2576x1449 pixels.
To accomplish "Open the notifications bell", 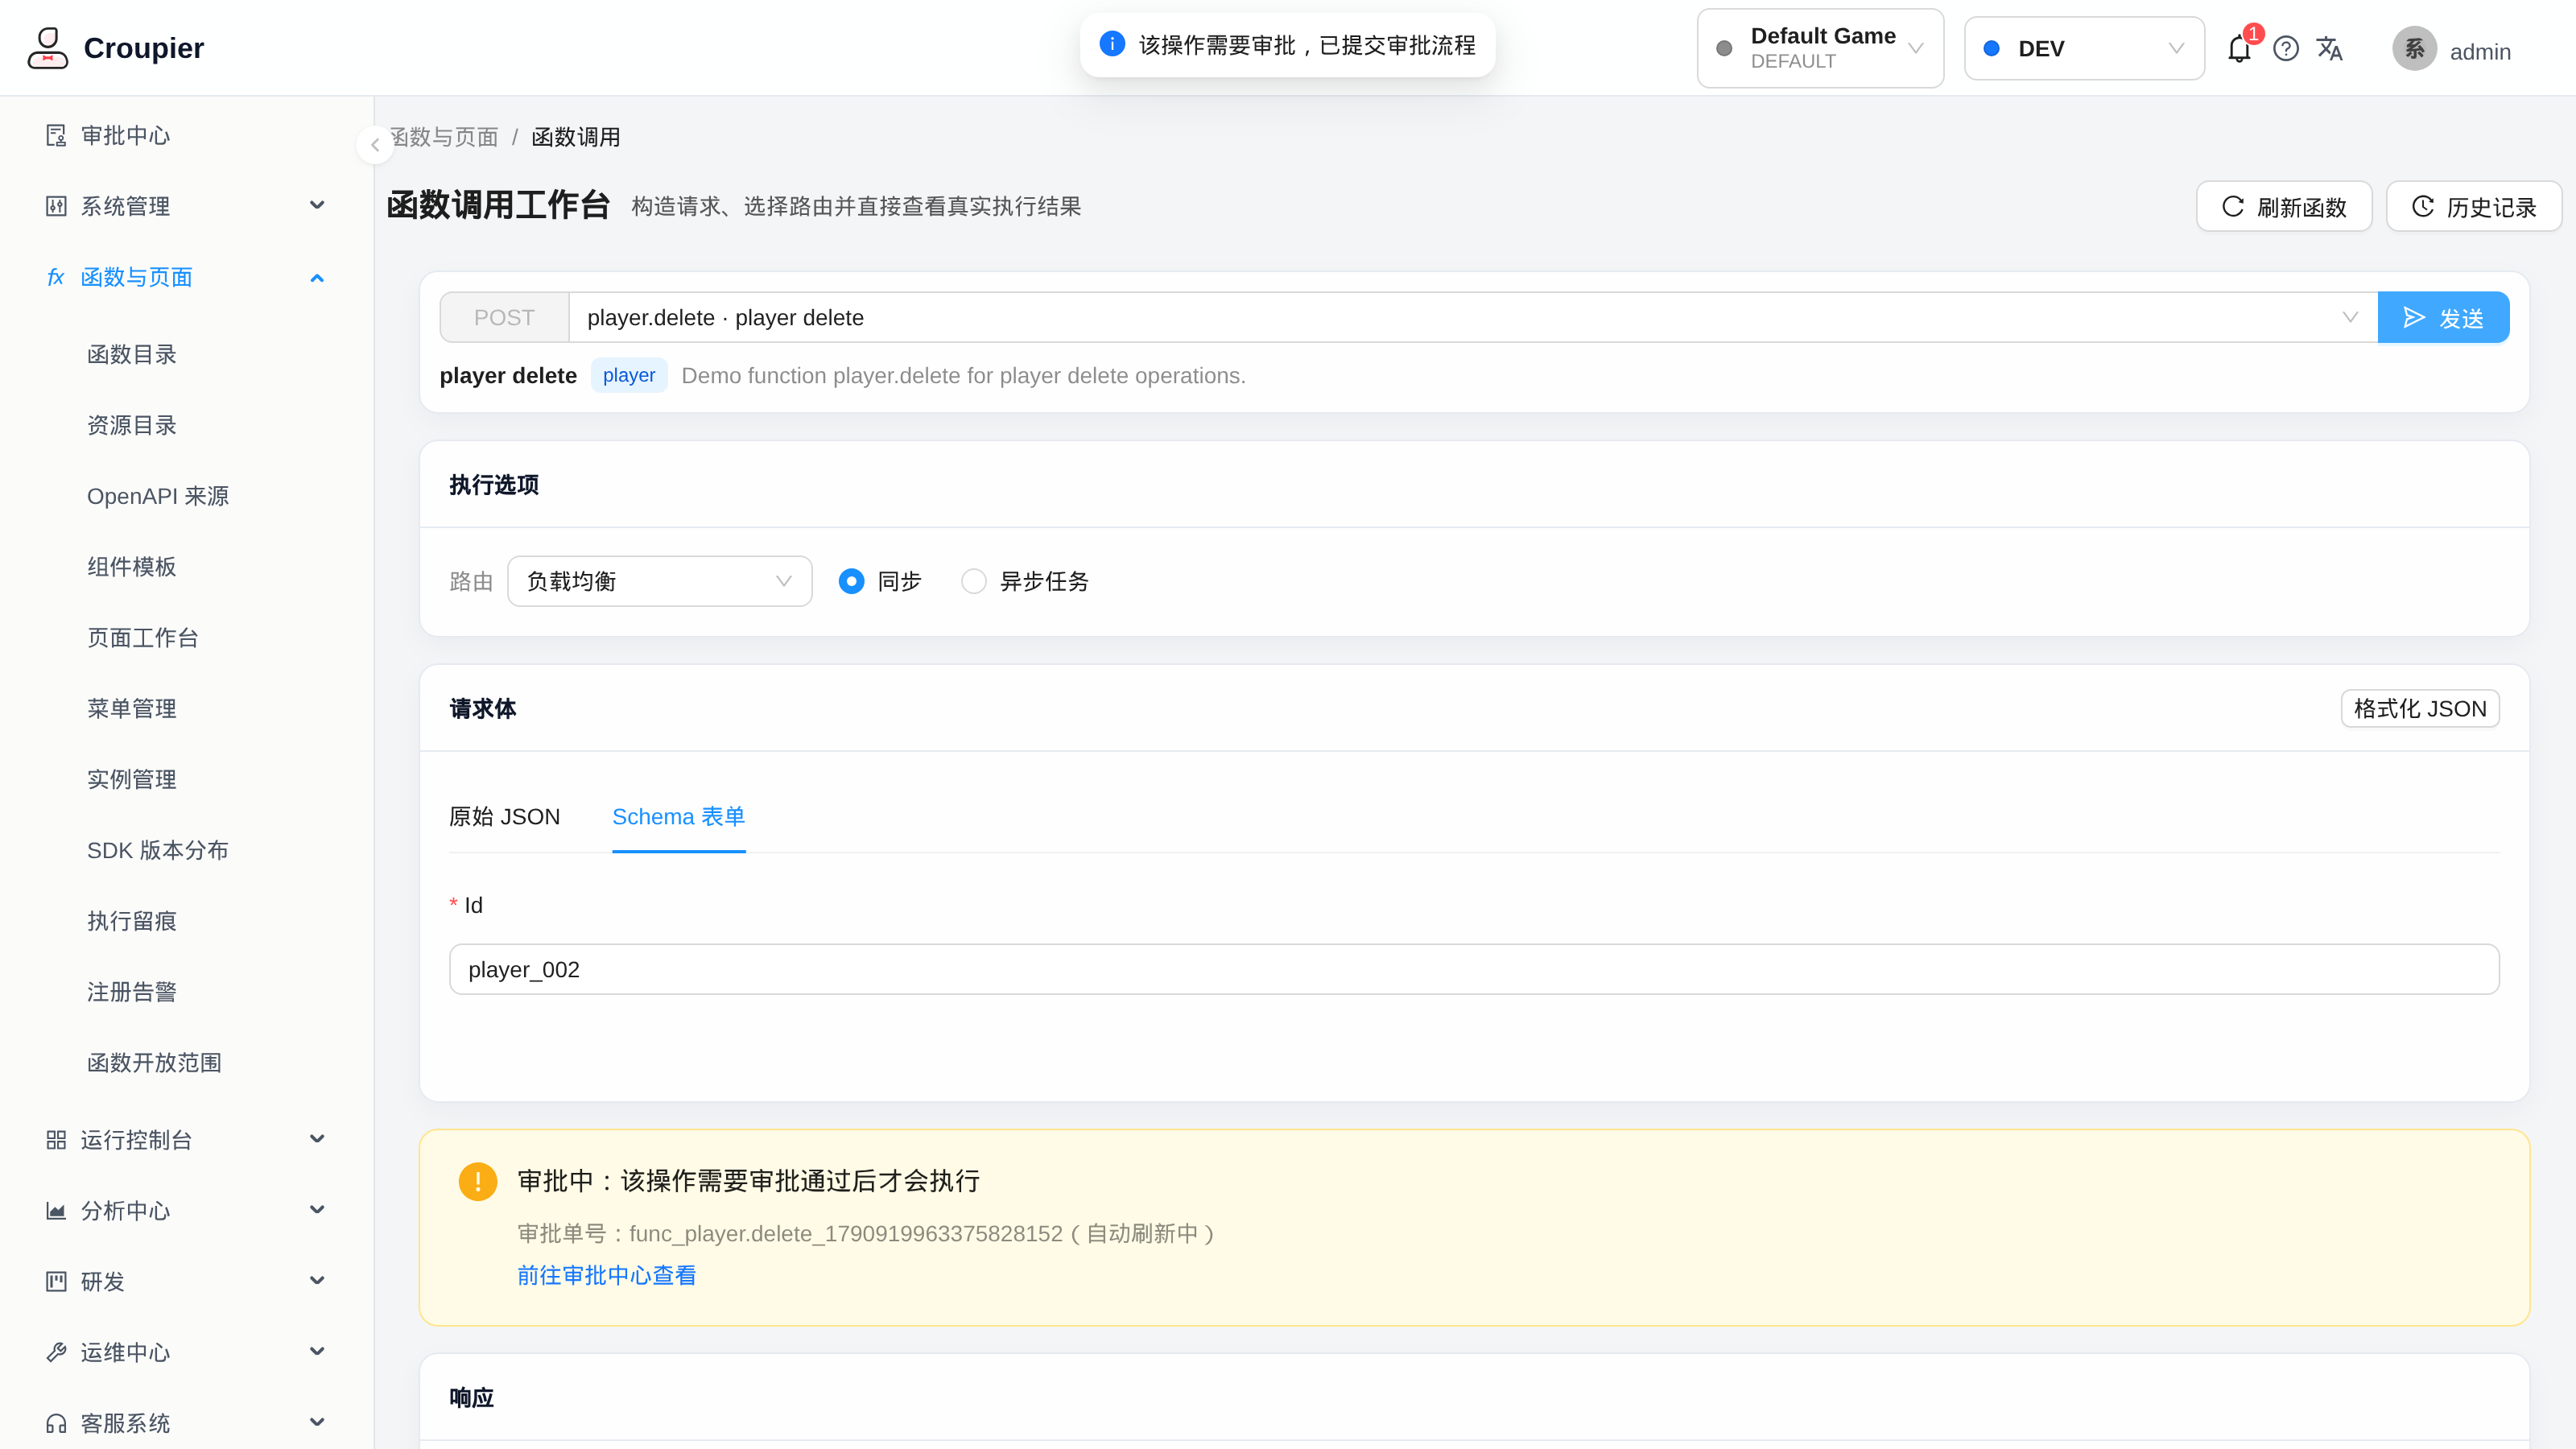I will 2239,48.
